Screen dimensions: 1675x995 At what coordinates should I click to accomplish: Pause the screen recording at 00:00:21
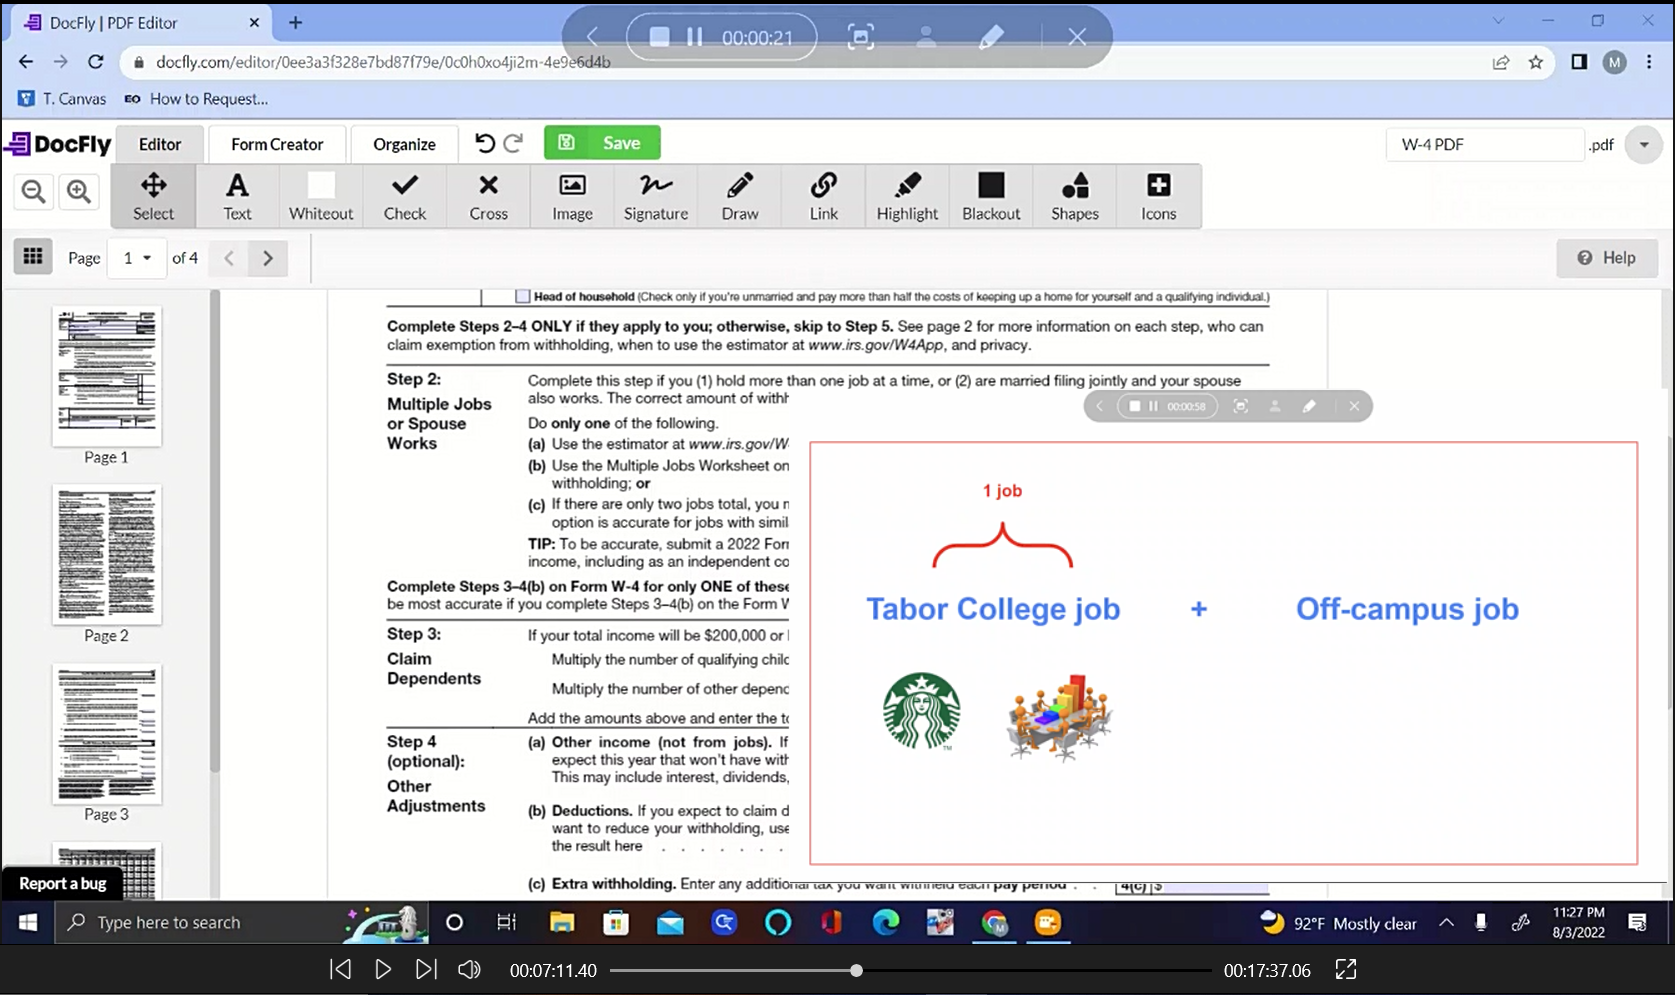tap(695, 37)
